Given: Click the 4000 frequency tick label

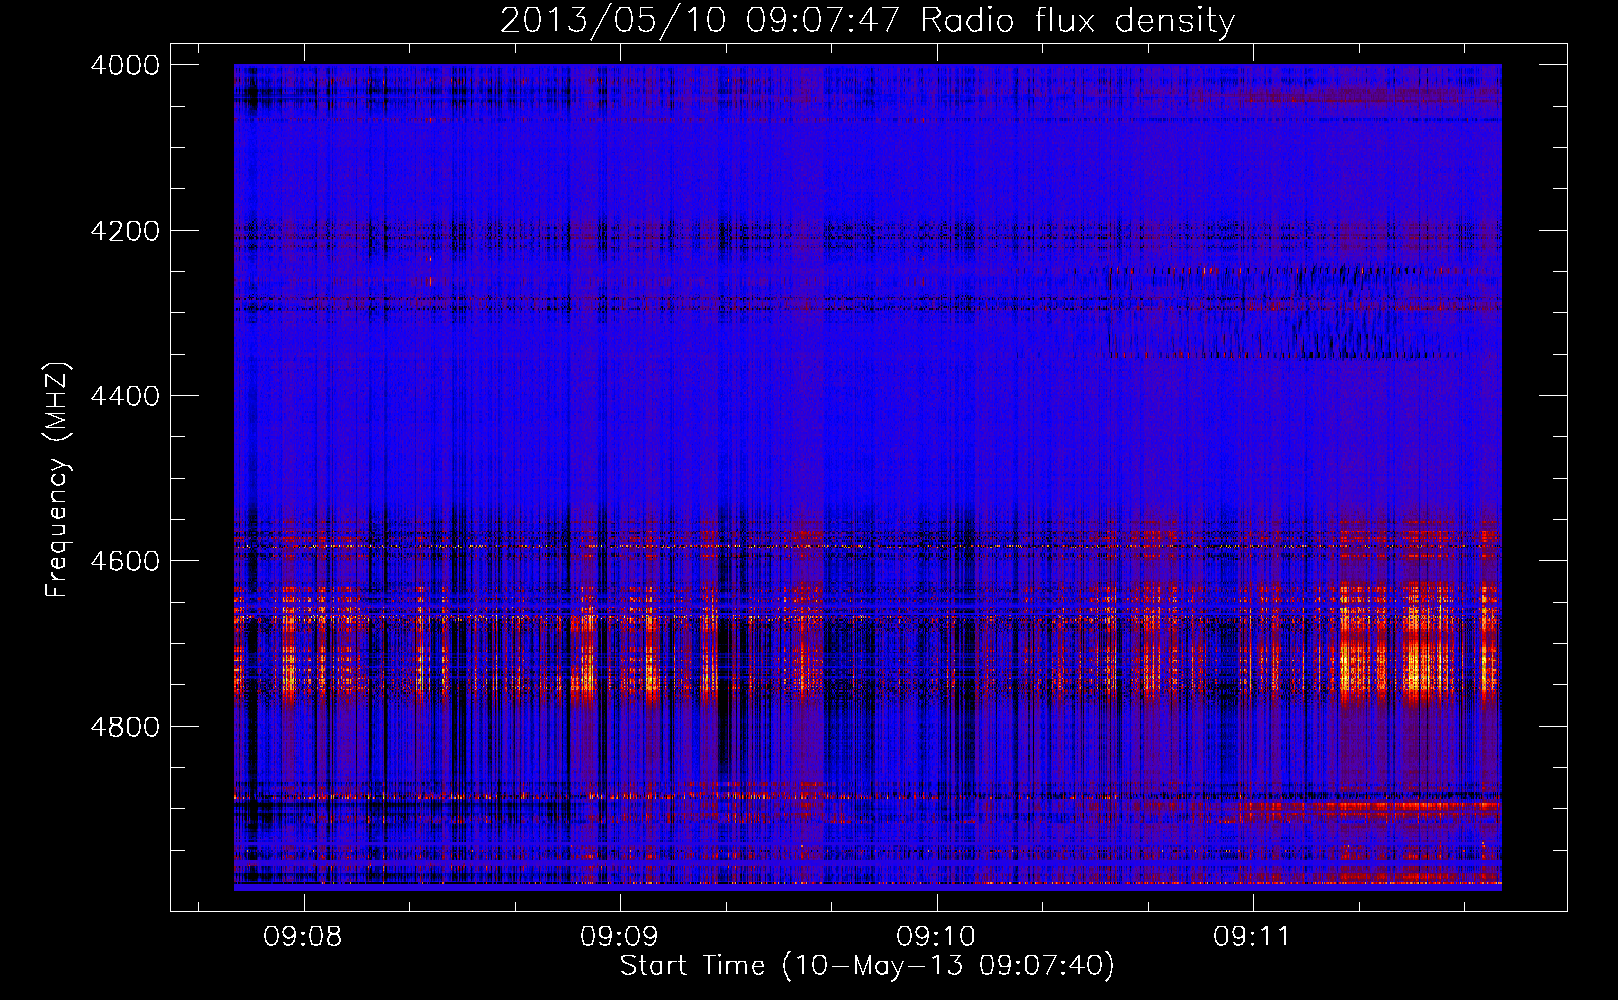Looking at the screenshot, I should point(125,65).
